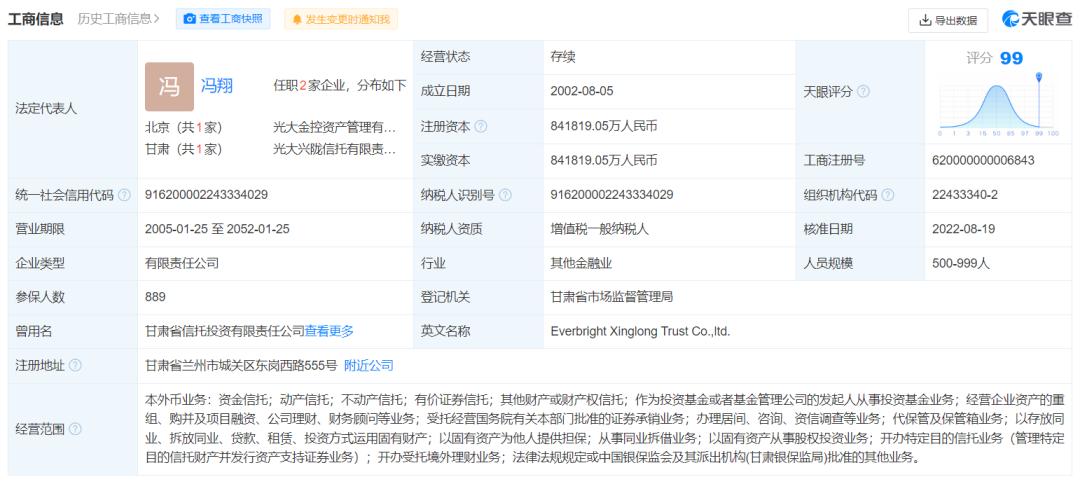Click help icon next to 注册资本
Screen dimensions: 1080x484
(481, 127)
